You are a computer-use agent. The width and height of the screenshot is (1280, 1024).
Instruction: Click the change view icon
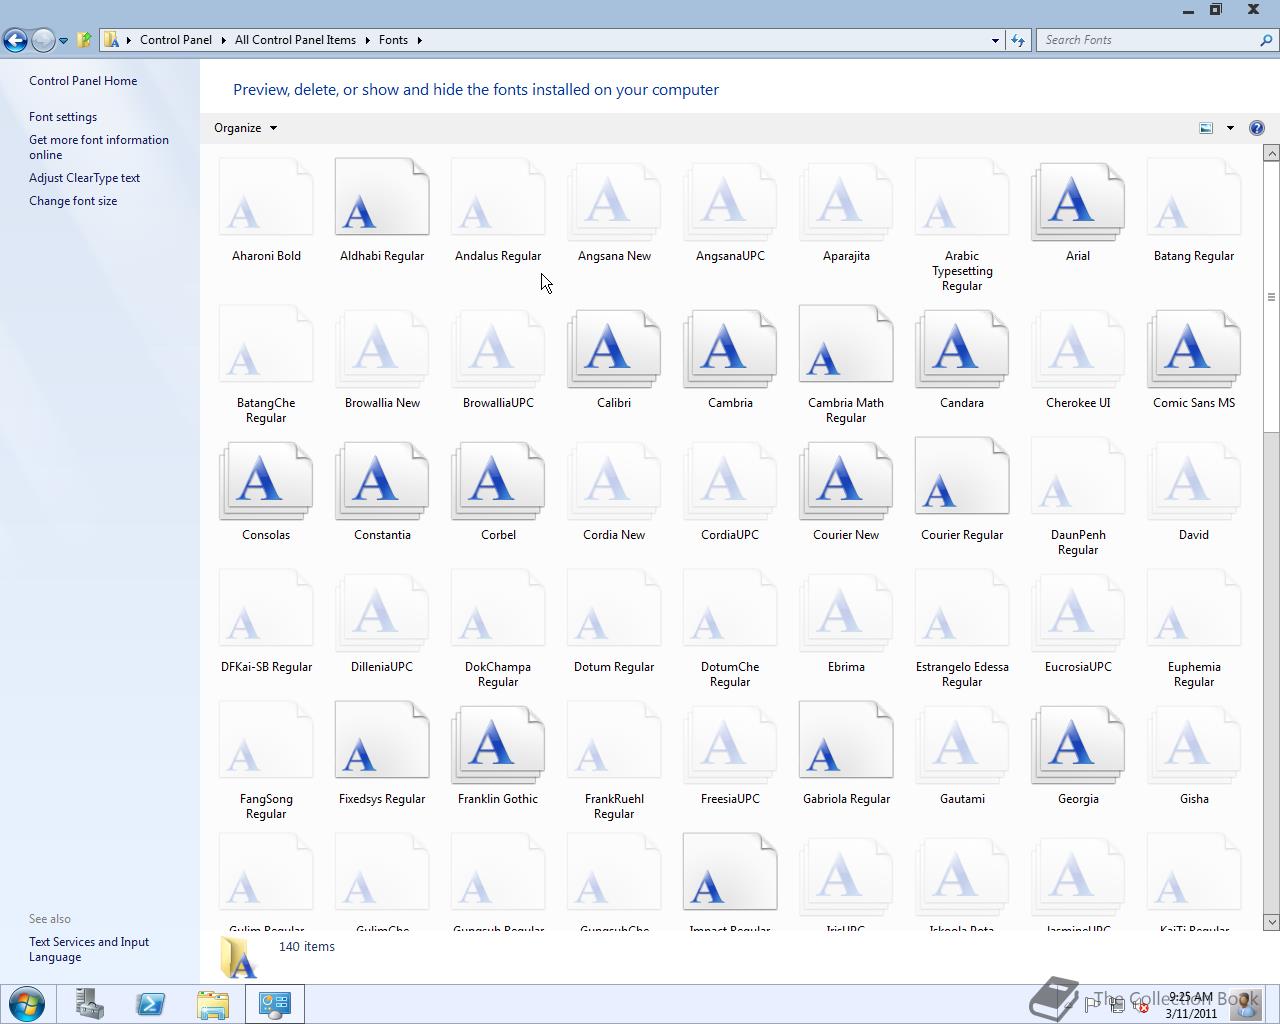[x=1206, y=128]
